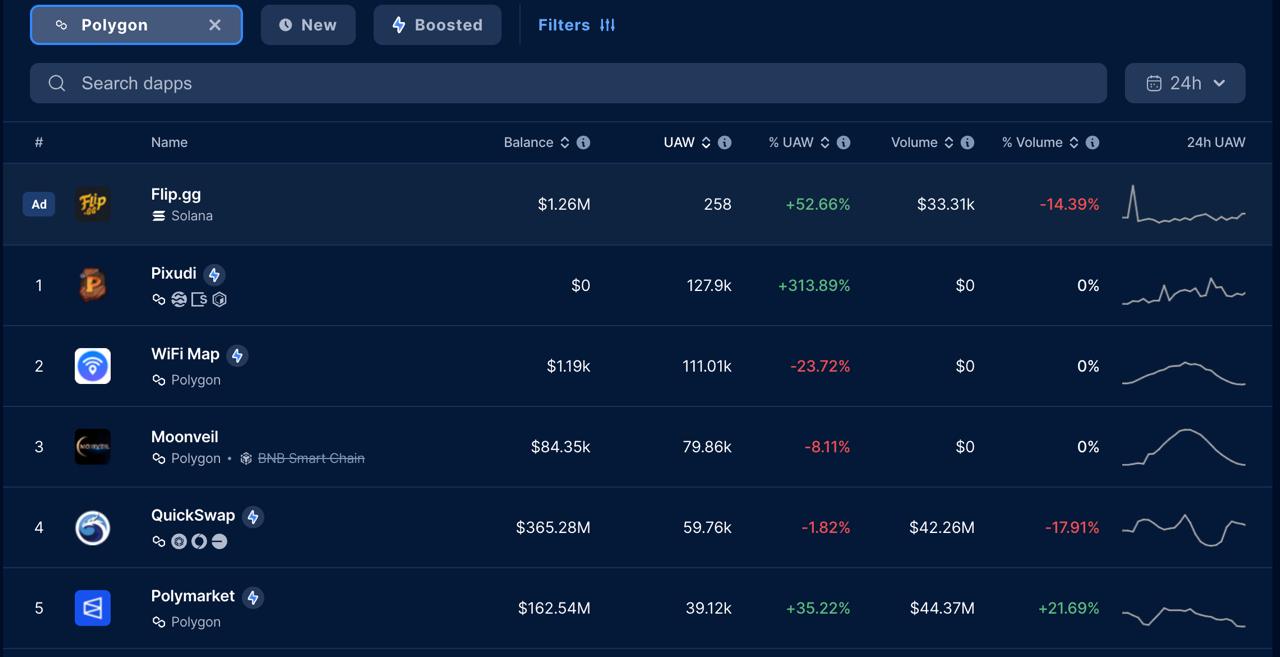Screen dimensions: 1280x657
Task: Open the Flip.gg ad listing
Action: pos(176,194)
